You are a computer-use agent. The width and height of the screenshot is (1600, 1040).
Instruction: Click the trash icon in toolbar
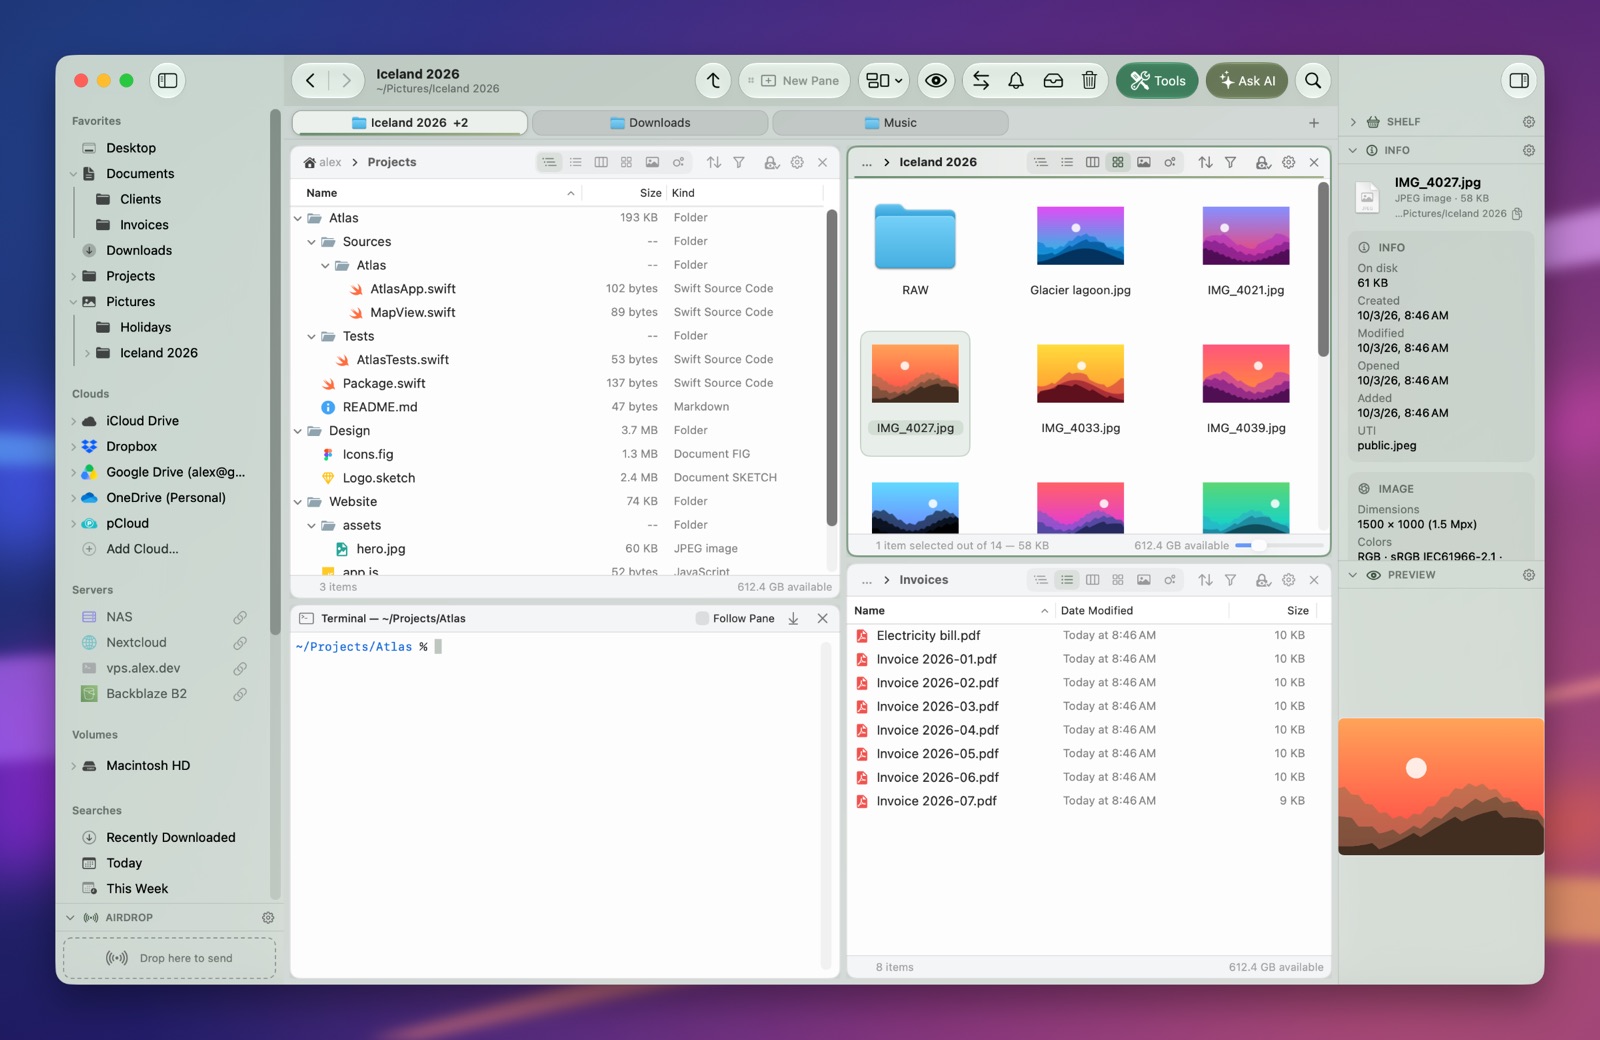tap(1089, 81)
